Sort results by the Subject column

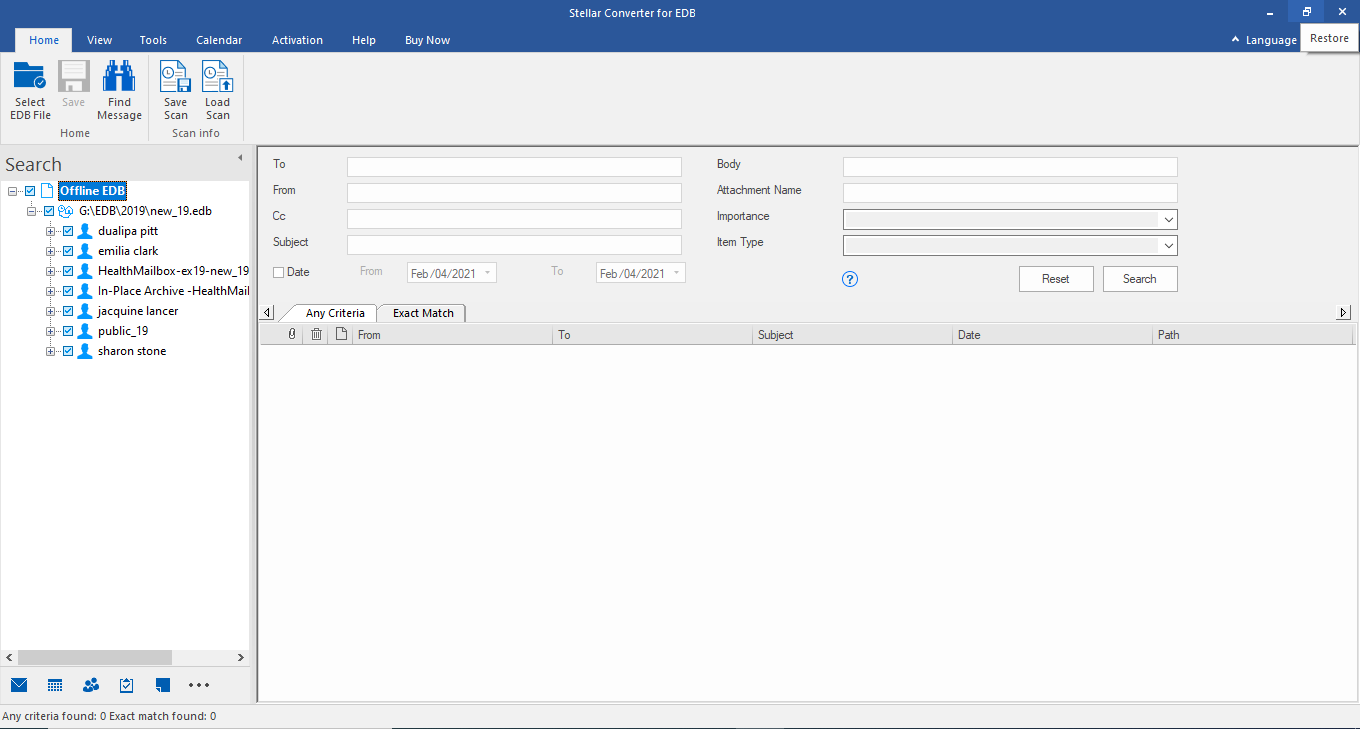(x=852, y=335)
